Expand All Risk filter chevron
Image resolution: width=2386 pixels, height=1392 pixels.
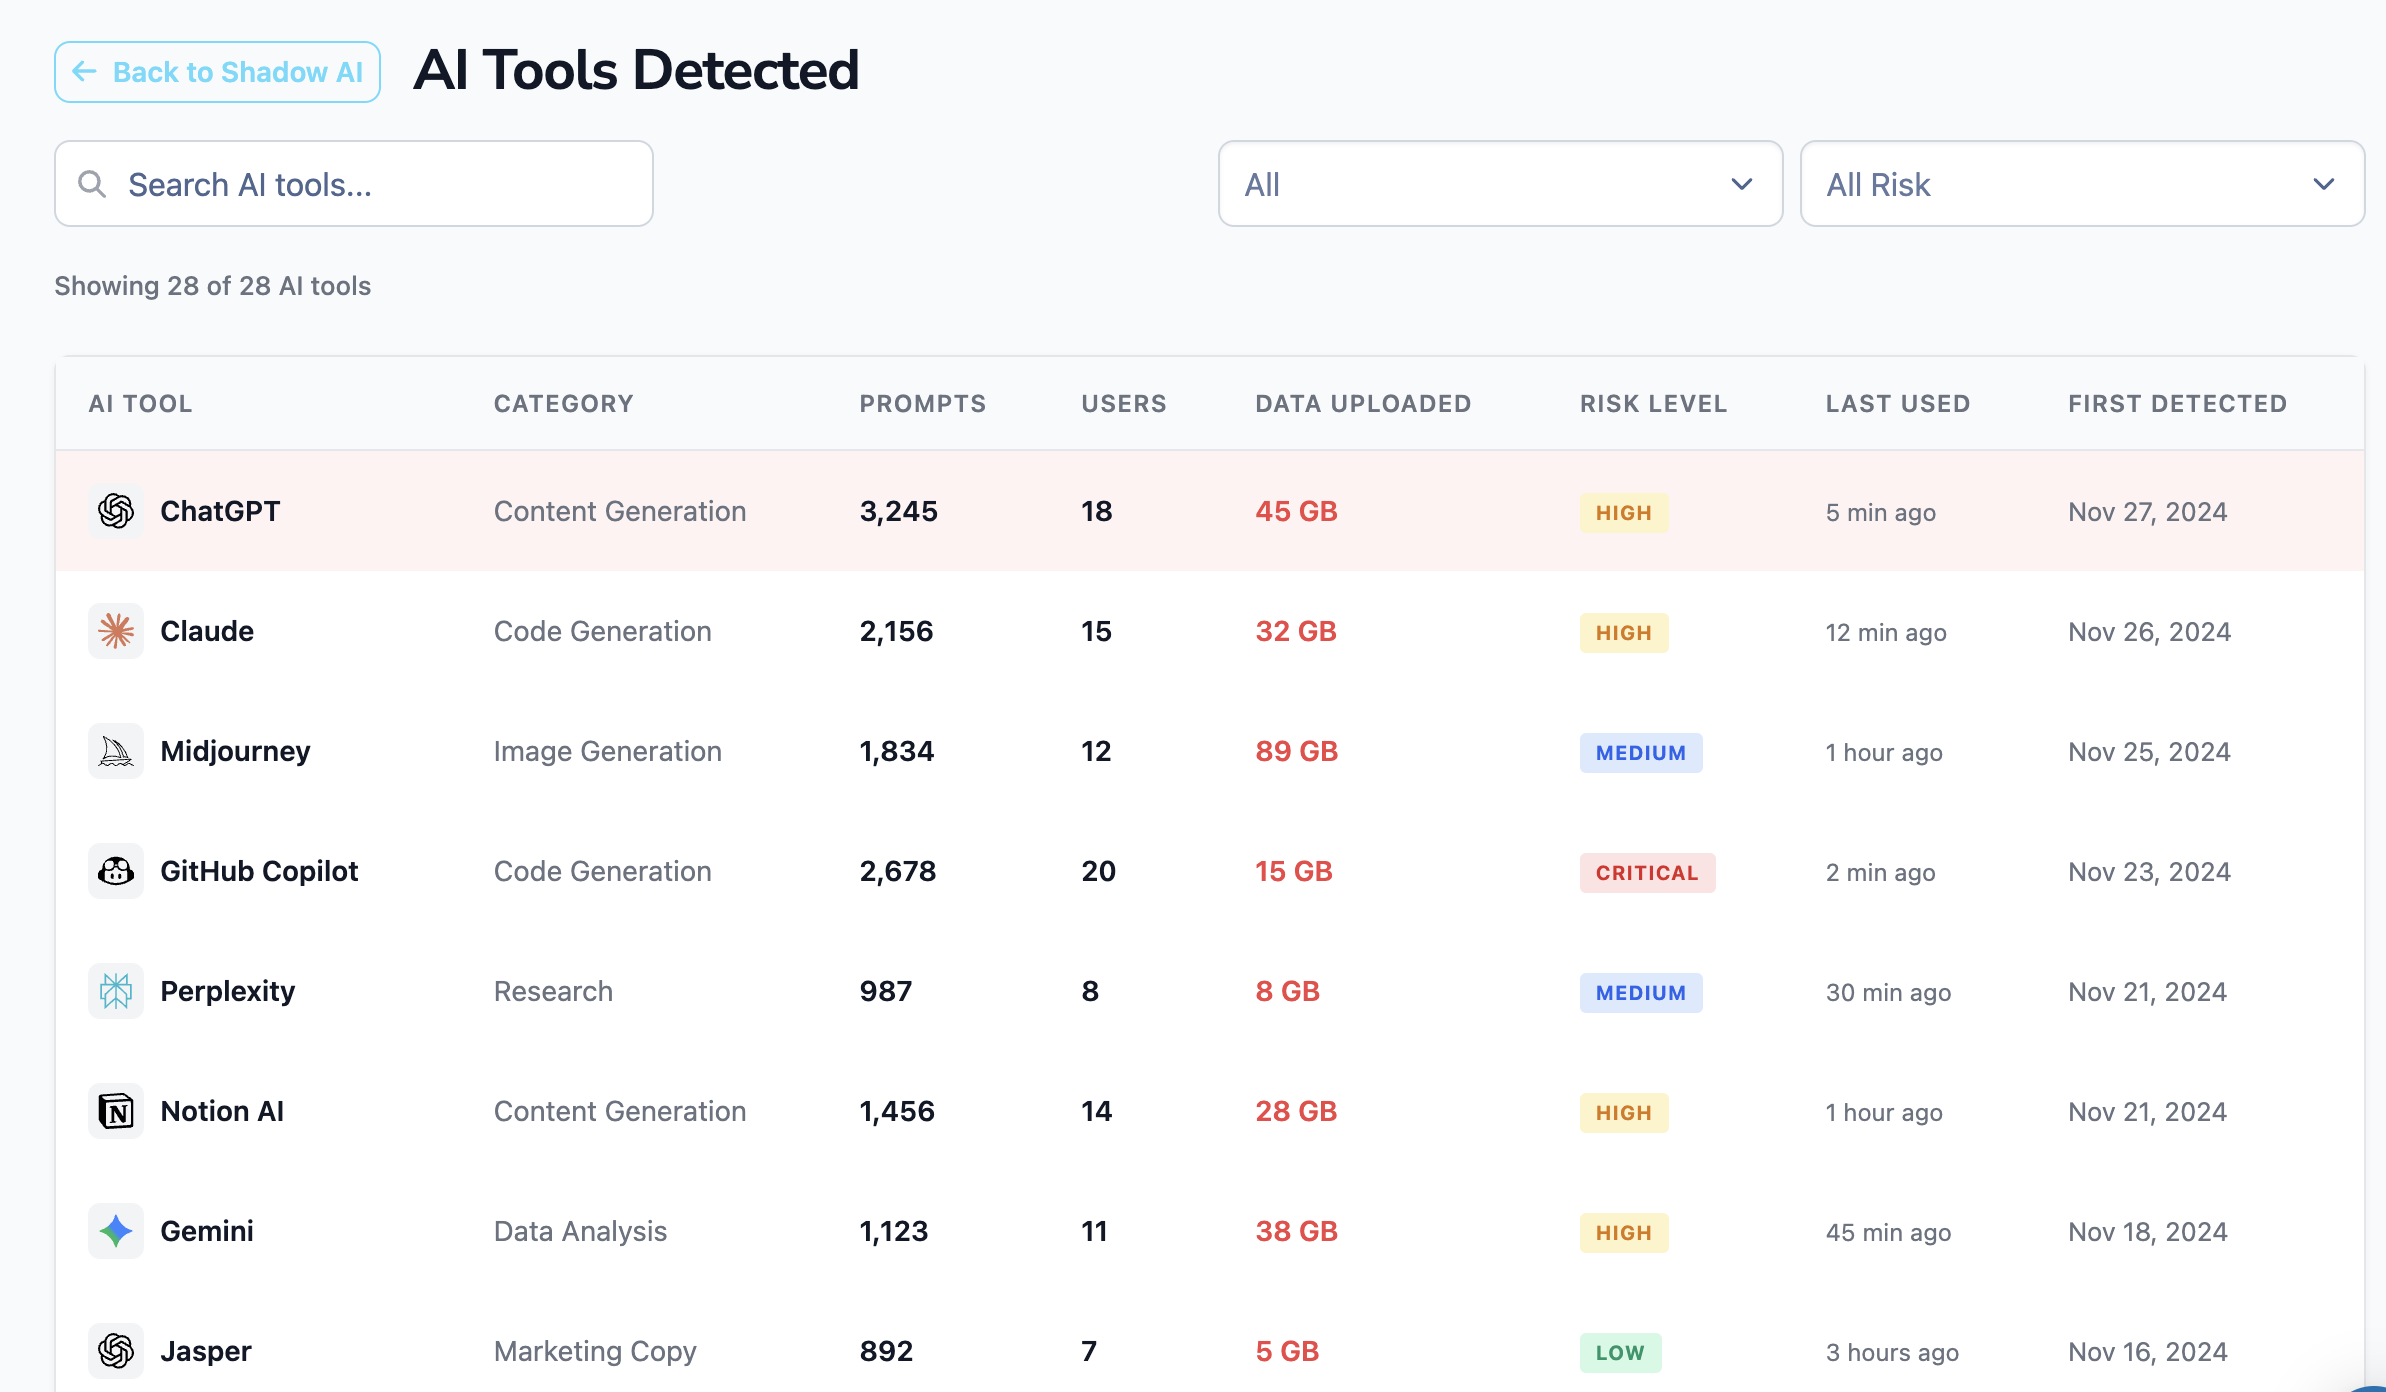click(2324, 185)
